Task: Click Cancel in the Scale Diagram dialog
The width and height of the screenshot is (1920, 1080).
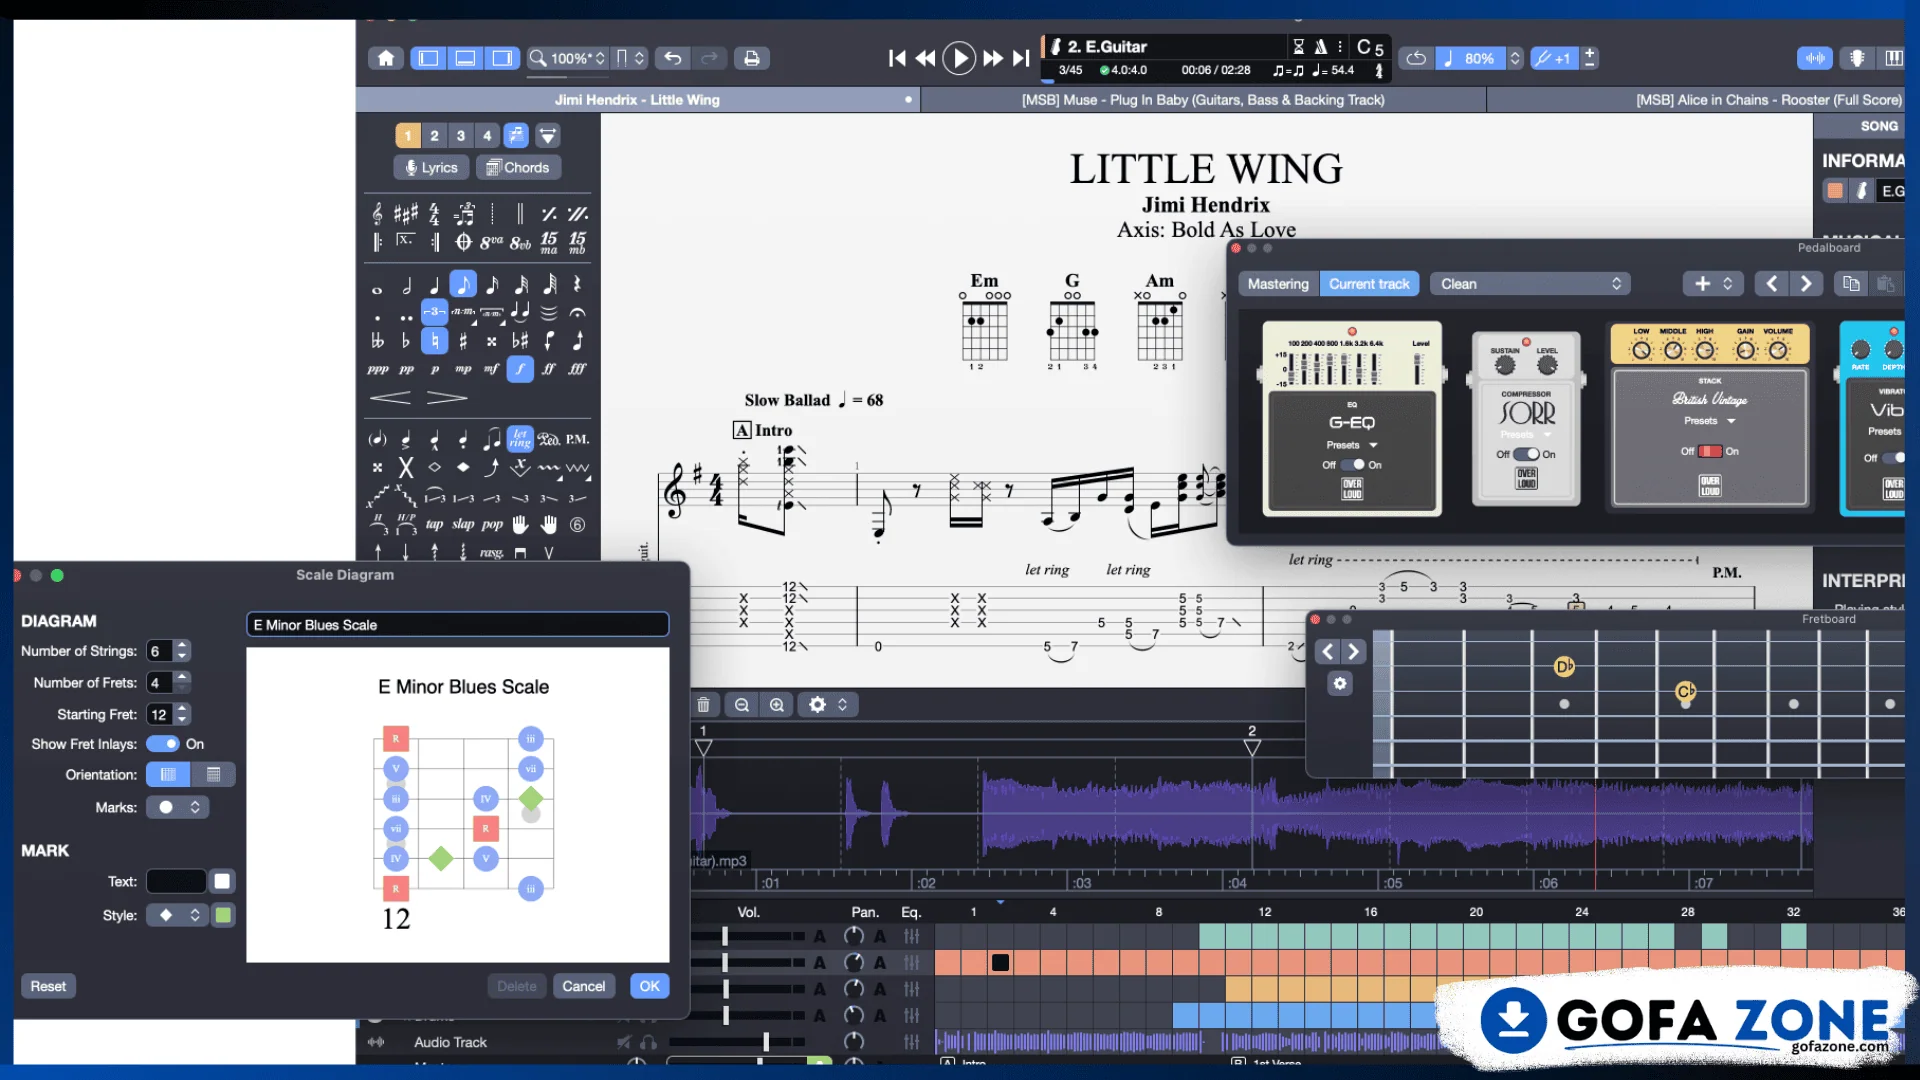Action: (x=583, y=986)
